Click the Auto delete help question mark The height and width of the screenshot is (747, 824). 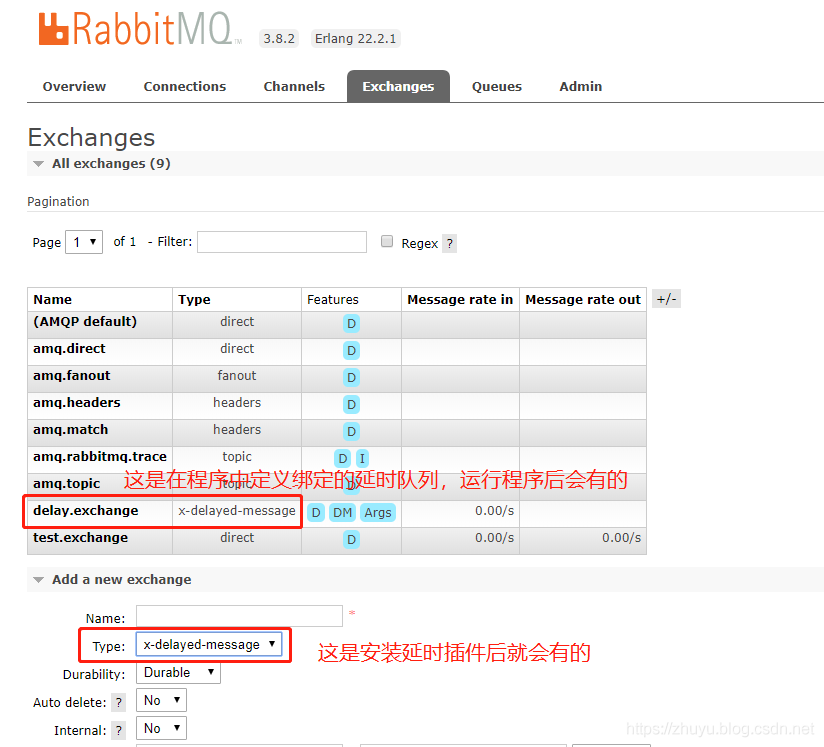(118, 702)
